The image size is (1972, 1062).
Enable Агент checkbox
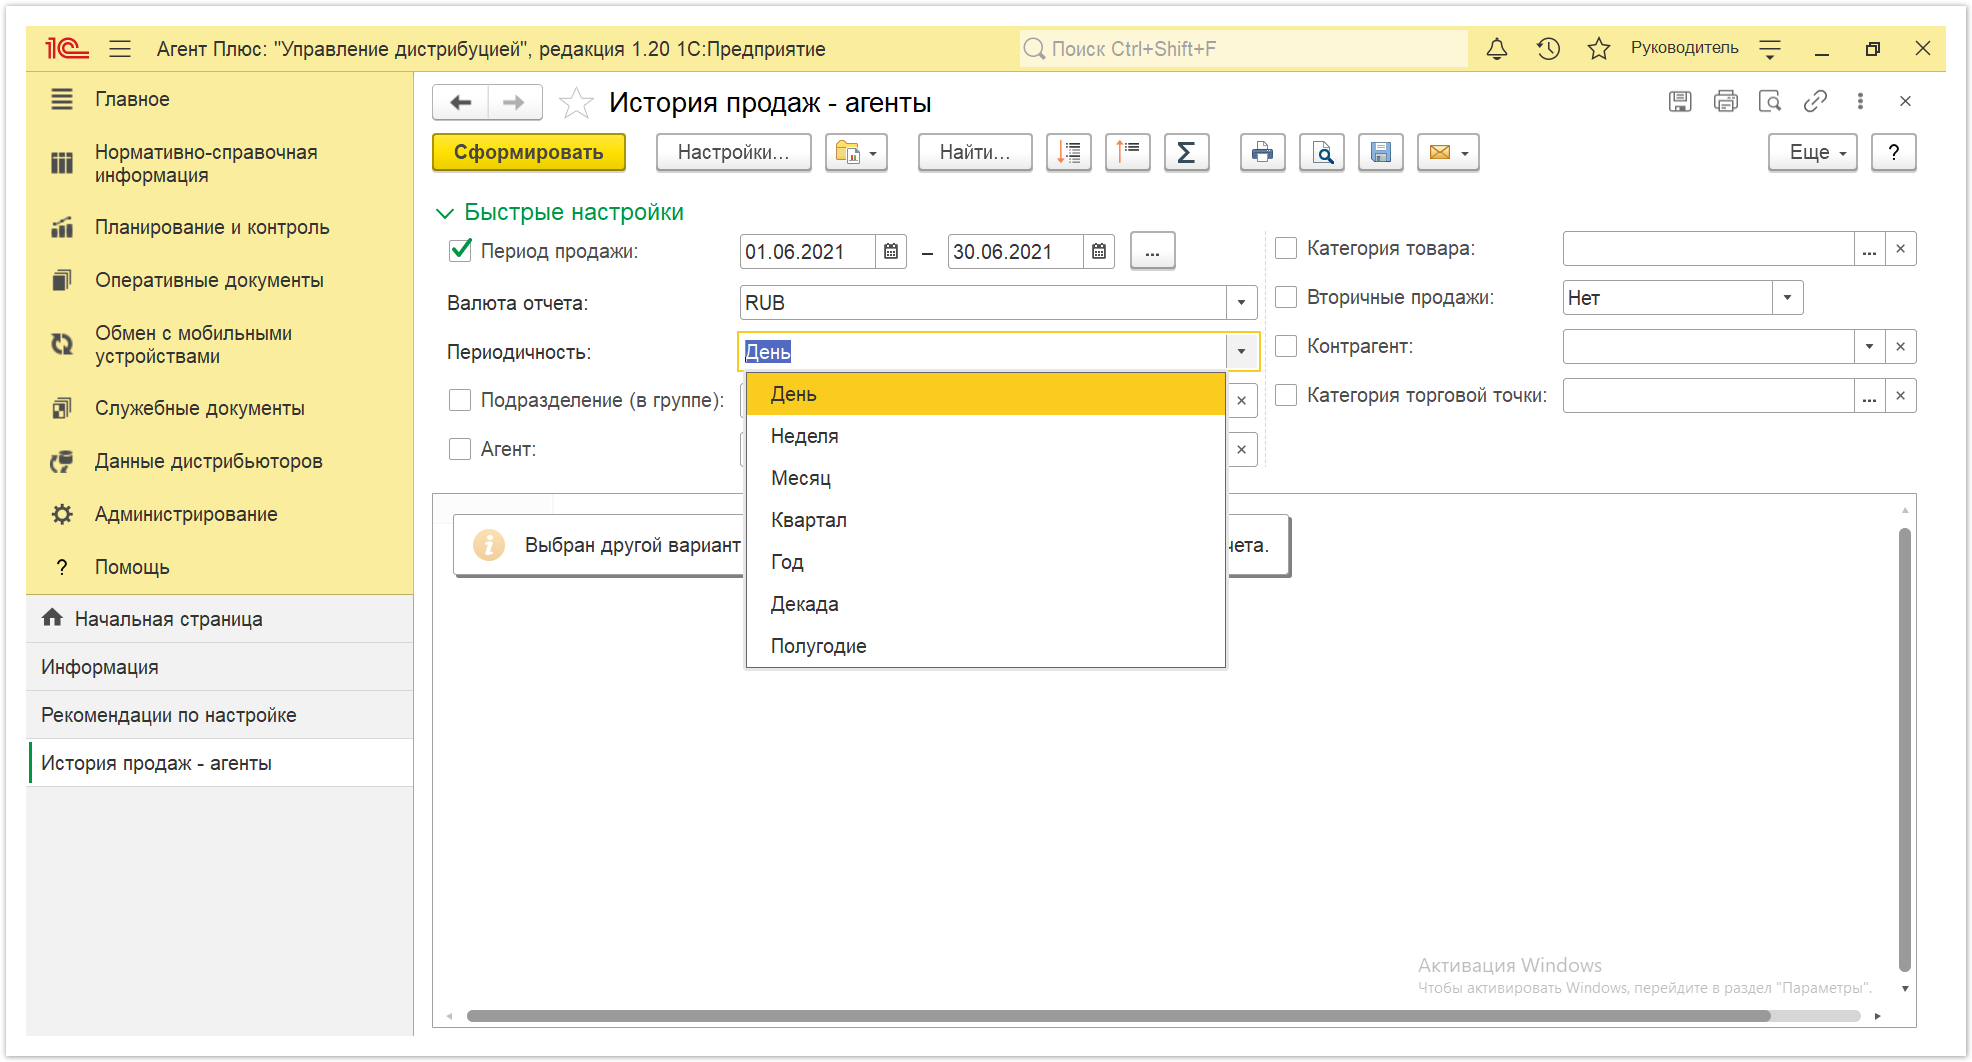click(x=460, y=449)
